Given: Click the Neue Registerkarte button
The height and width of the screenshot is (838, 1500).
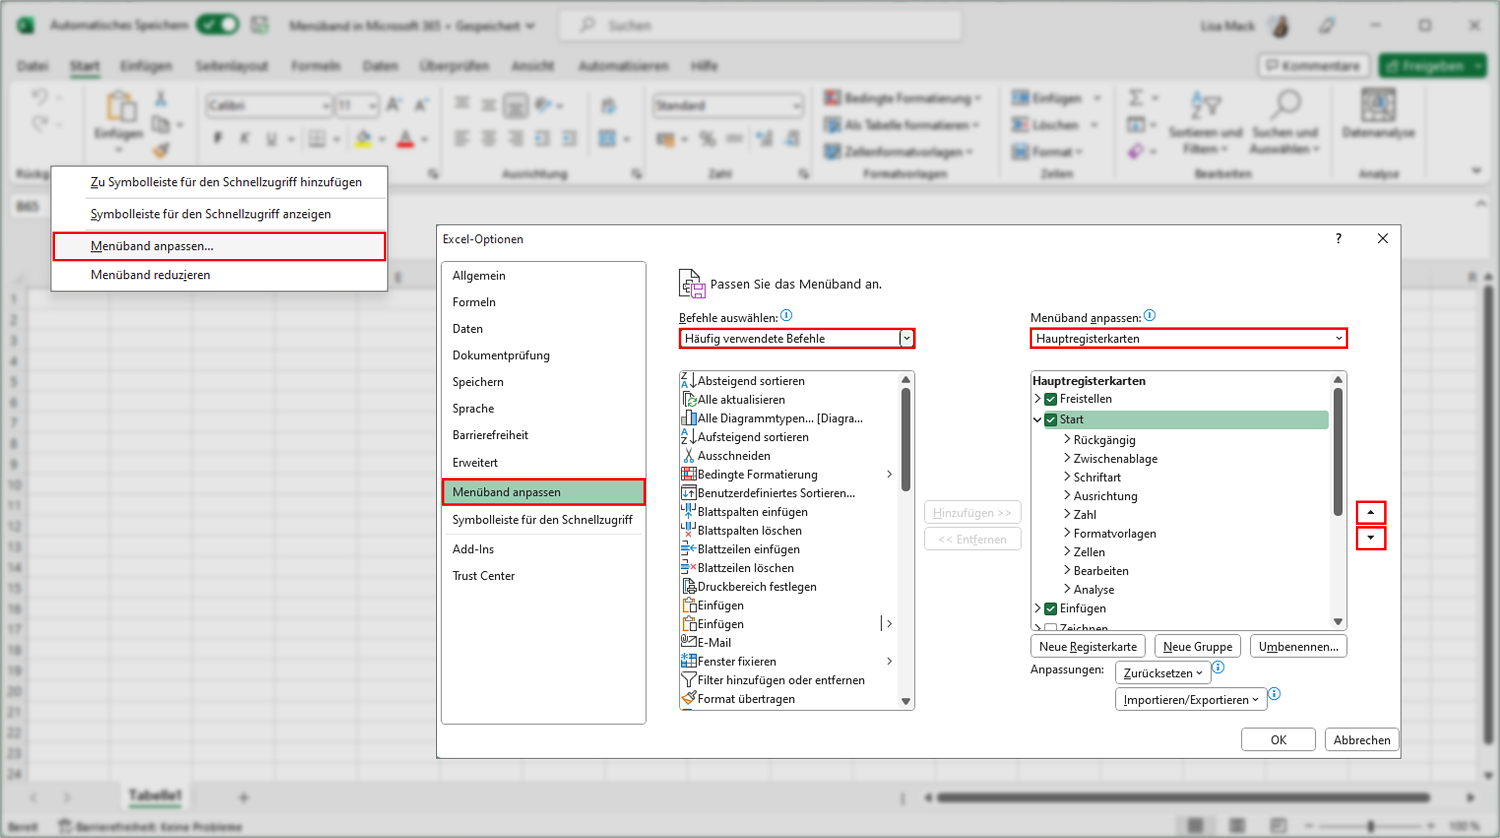Looking at the screenshot, I should [1088, 647].
